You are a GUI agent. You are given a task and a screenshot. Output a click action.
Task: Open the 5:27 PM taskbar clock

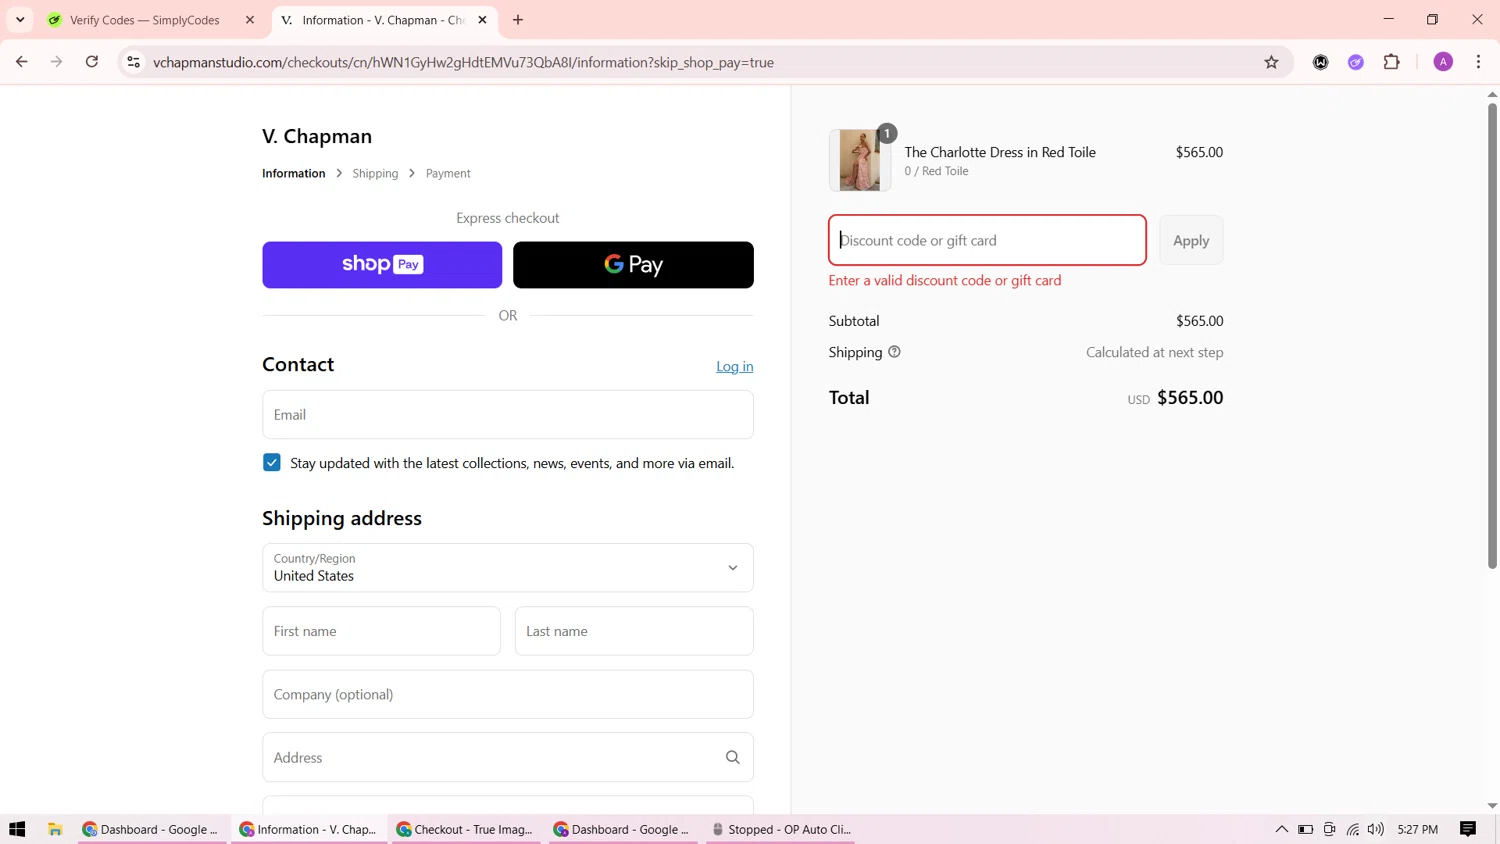tap(1417, 829)
